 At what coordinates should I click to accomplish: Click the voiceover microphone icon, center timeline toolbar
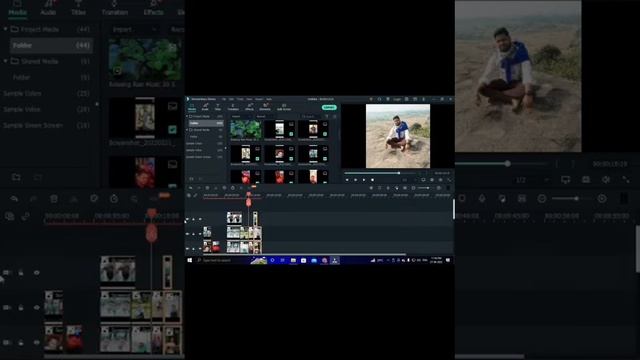(388, 188)
